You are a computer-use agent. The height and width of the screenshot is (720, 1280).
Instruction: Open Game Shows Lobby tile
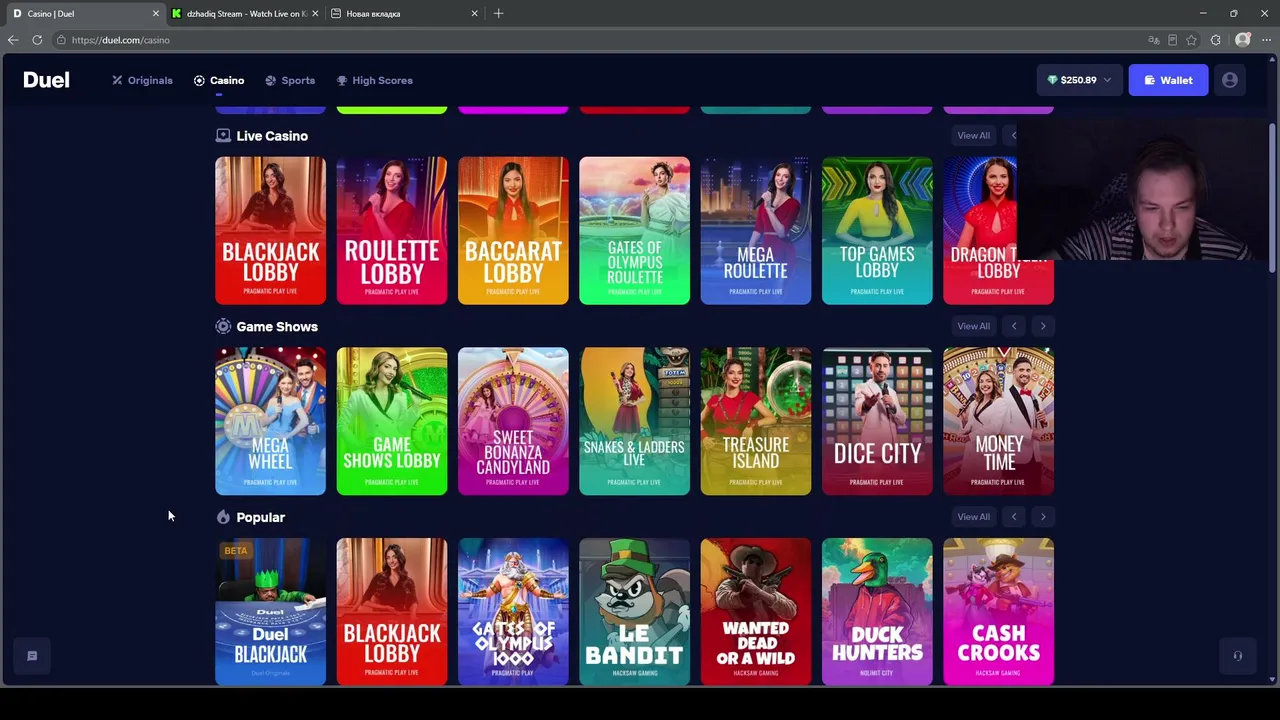[x=392, y=421]
